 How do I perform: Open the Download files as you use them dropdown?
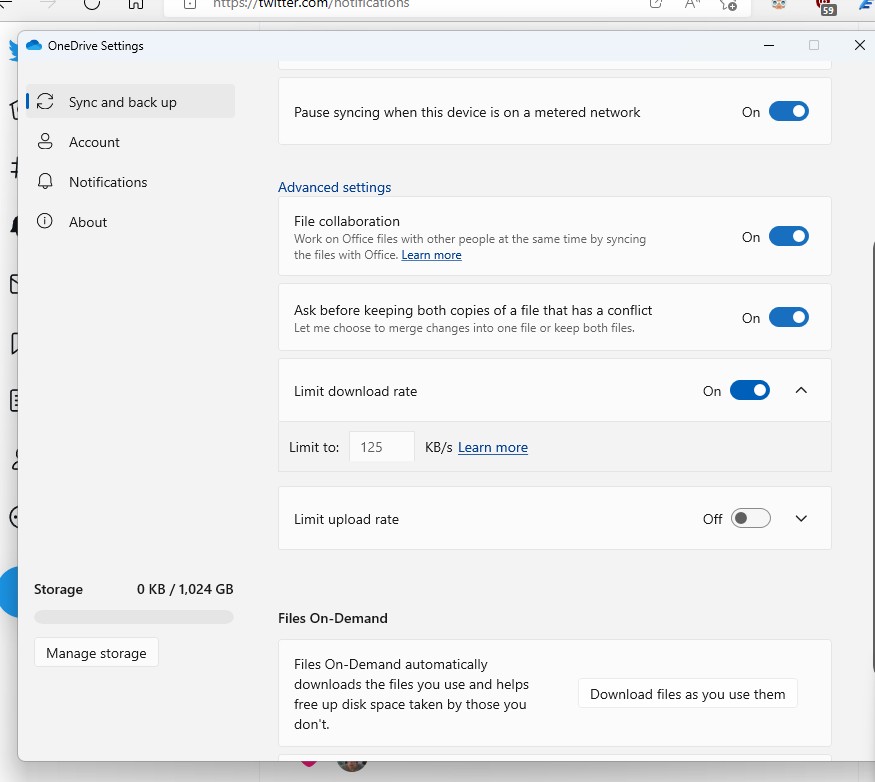click(687, 694)
